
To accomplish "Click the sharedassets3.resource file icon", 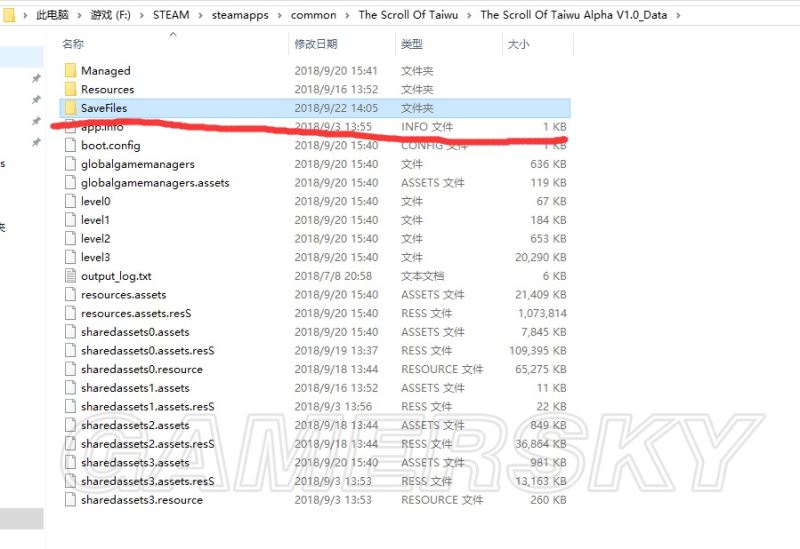I will point(70,500).
